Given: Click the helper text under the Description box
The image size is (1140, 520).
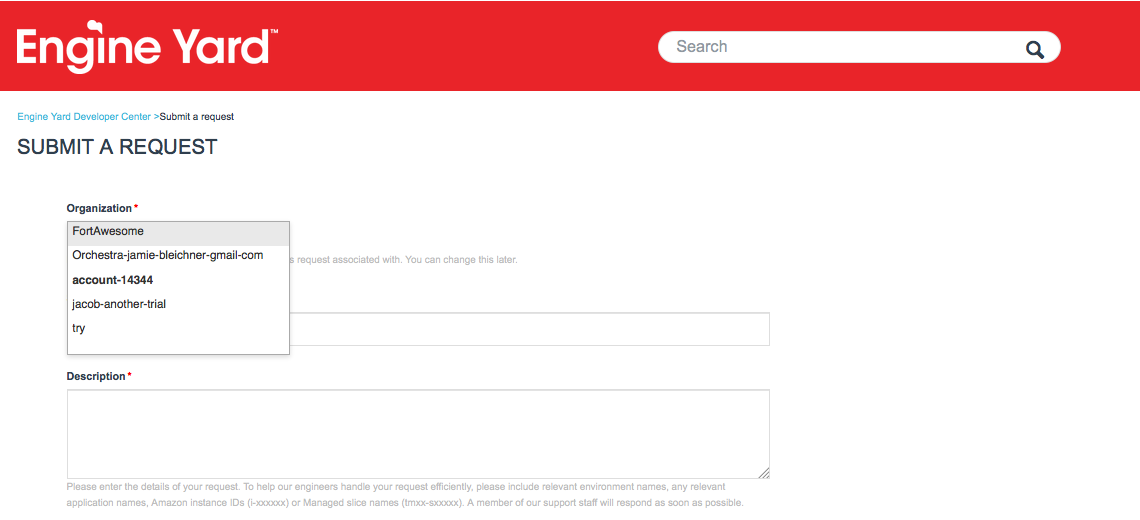Looking at the screenshot, I should [x=405, y=494].
